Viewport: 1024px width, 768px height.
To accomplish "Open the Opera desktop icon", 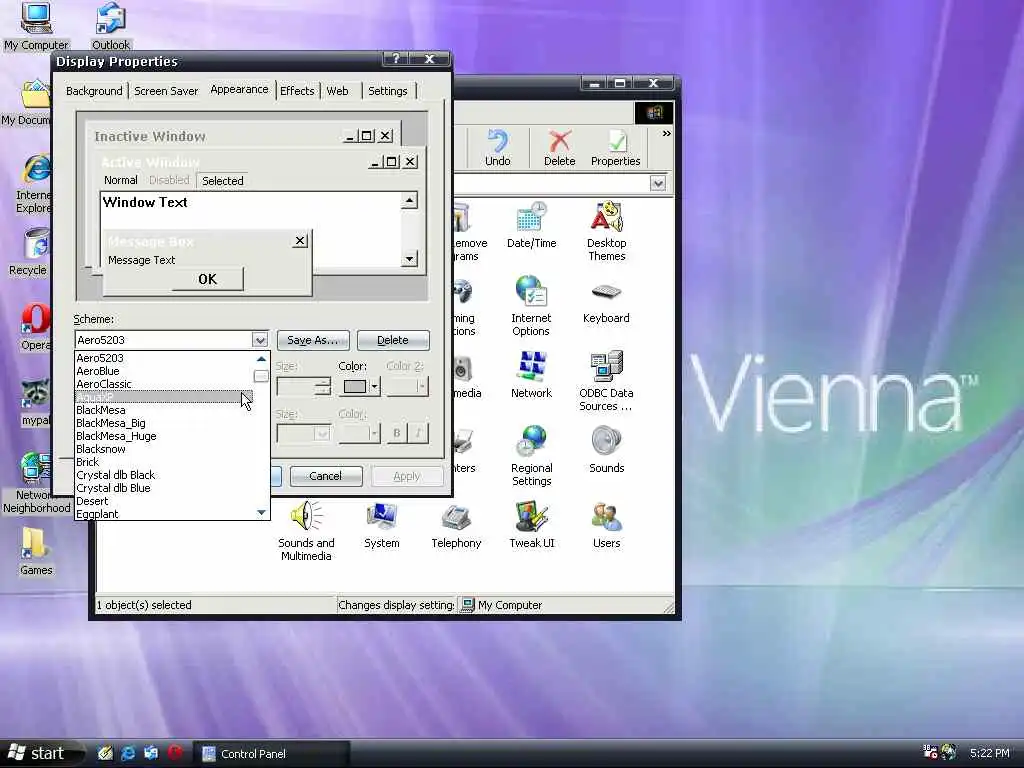I will coord(35,327).
